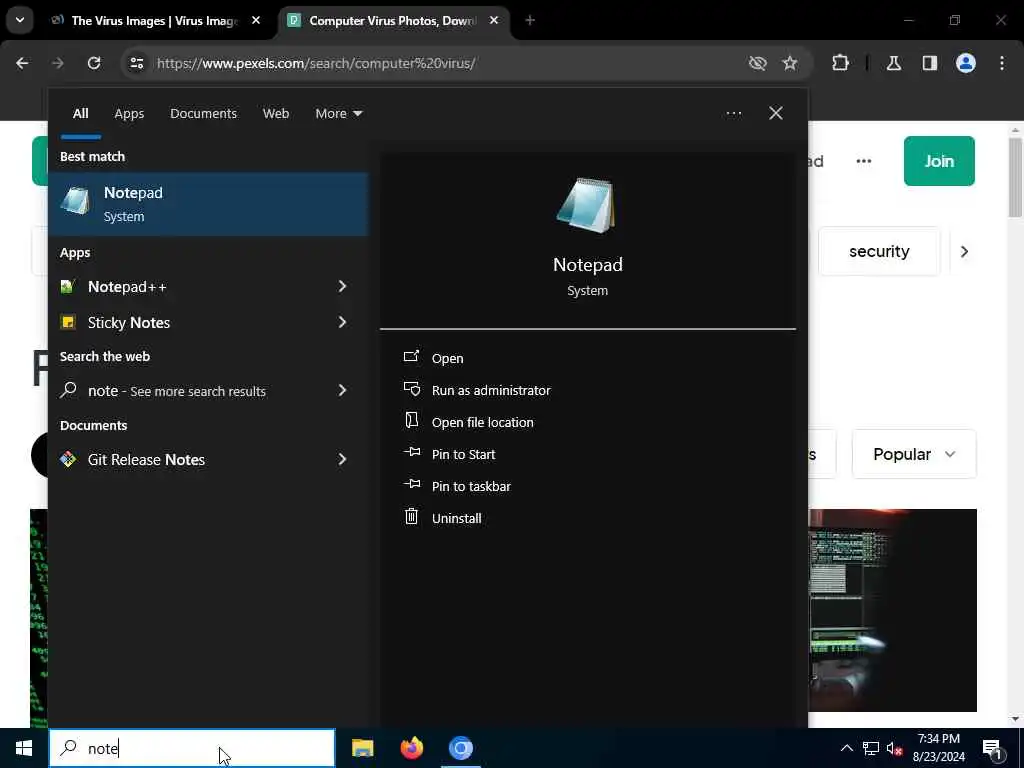Close the Windows search panel
Image resolution: width=1024 pixels, height=768 pixels.
[776, 114]
